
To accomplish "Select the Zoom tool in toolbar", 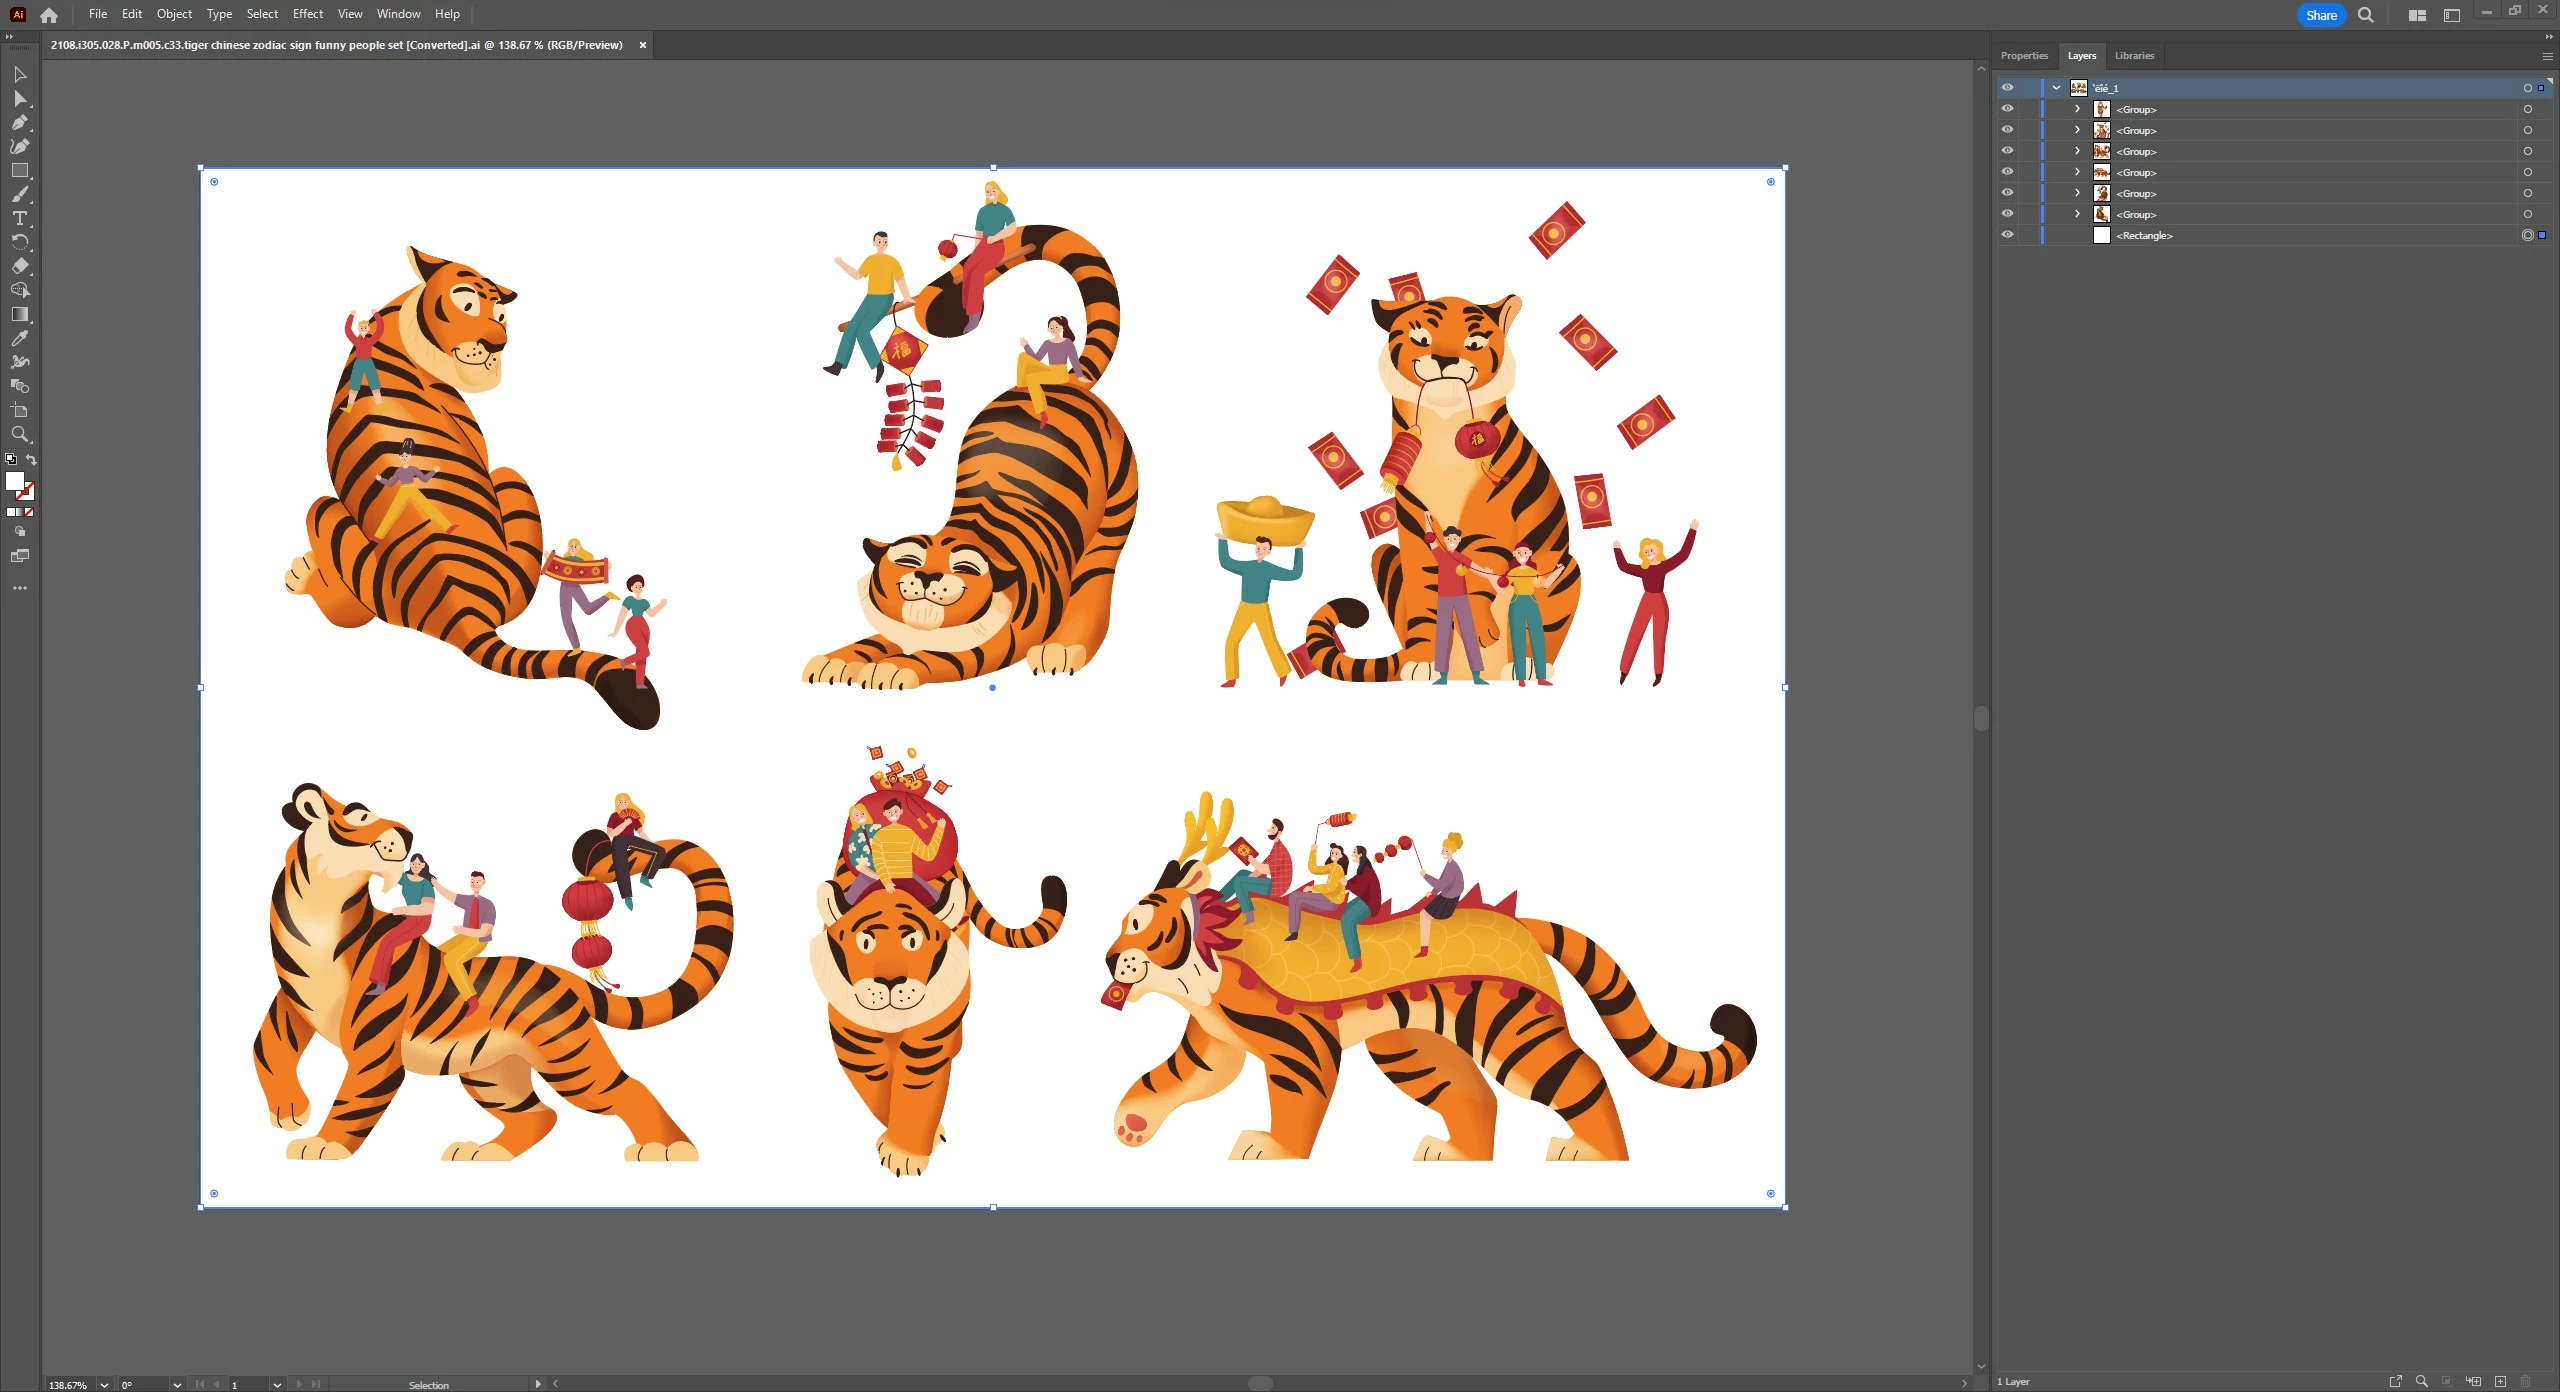I will 19,434.
